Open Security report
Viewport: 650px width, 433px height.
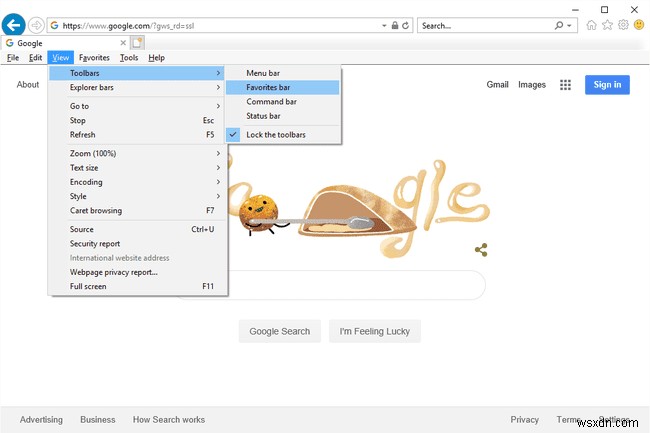point(138,244)
